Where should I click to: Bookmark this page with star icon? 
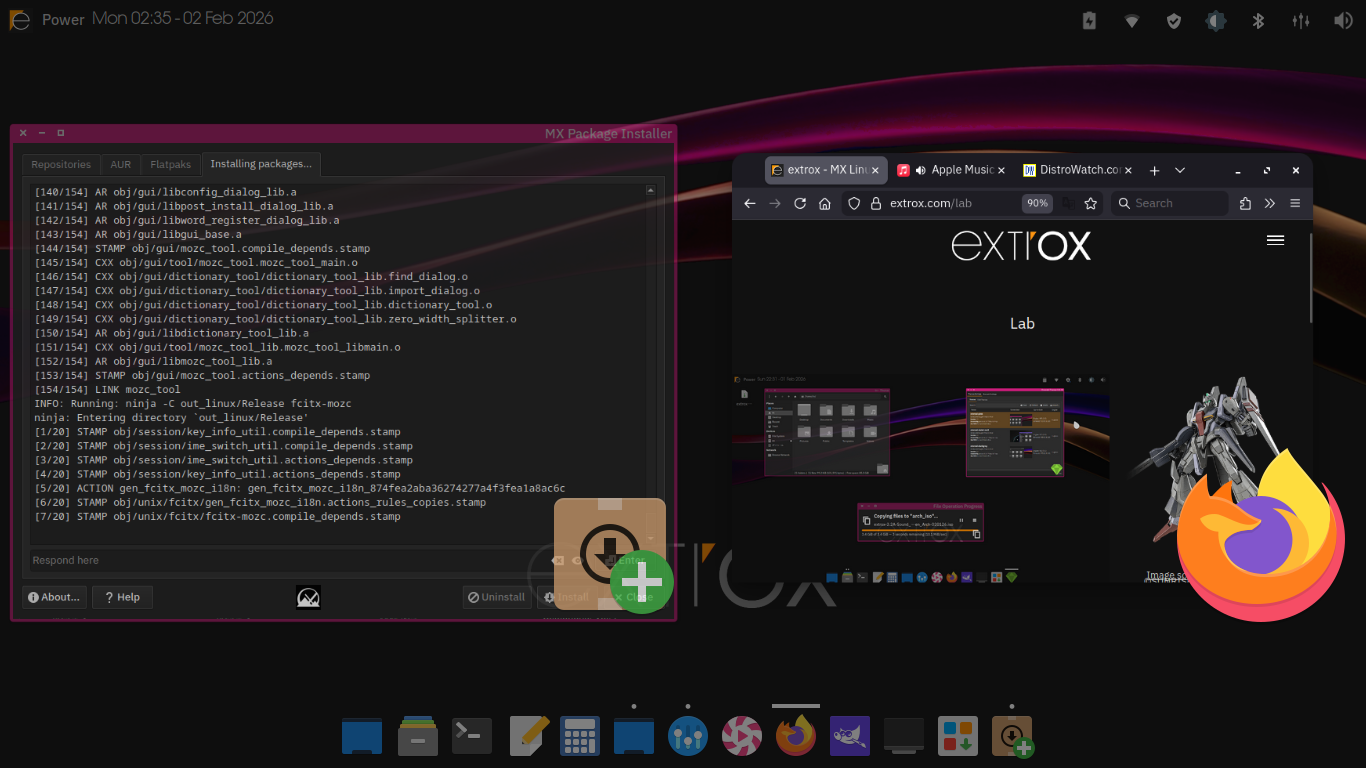pyautogui.click(x=1091, y=203)
